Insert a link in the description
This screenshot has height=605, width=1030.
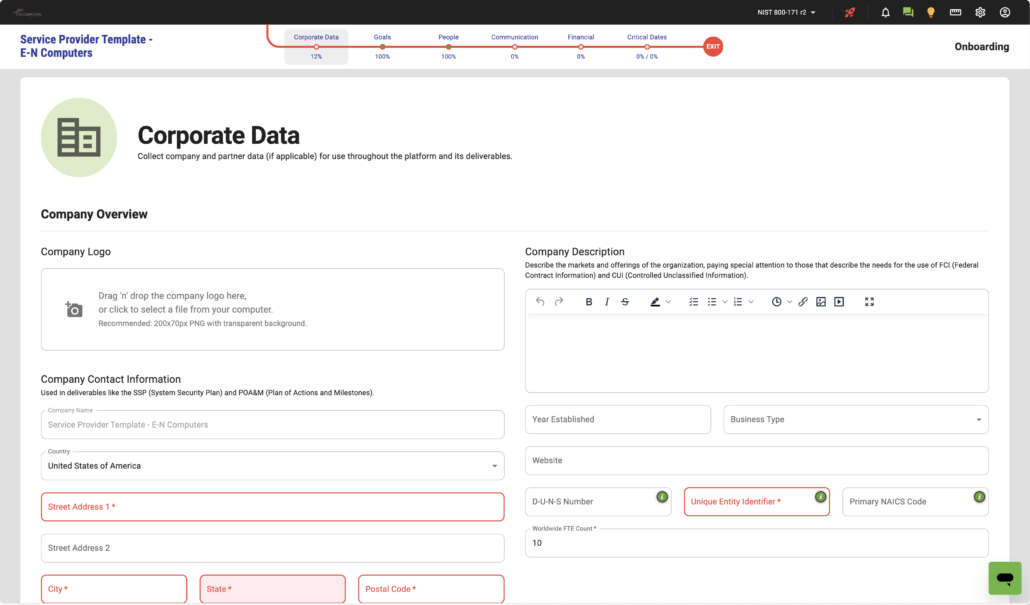[803, 302]
